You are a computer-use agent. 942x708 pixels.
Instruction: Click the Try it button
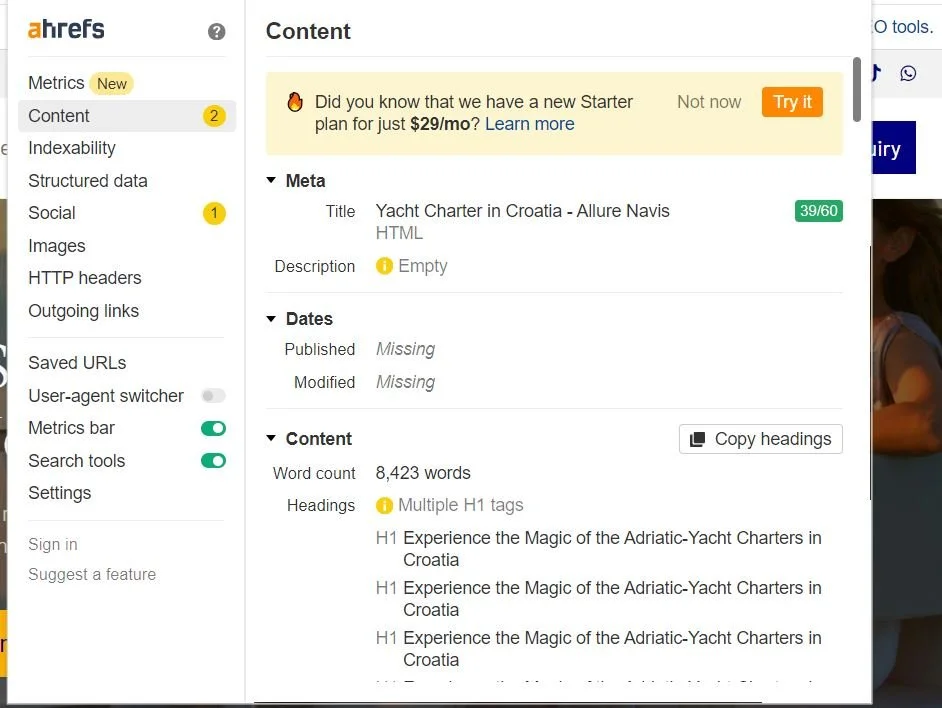(792, 102)
